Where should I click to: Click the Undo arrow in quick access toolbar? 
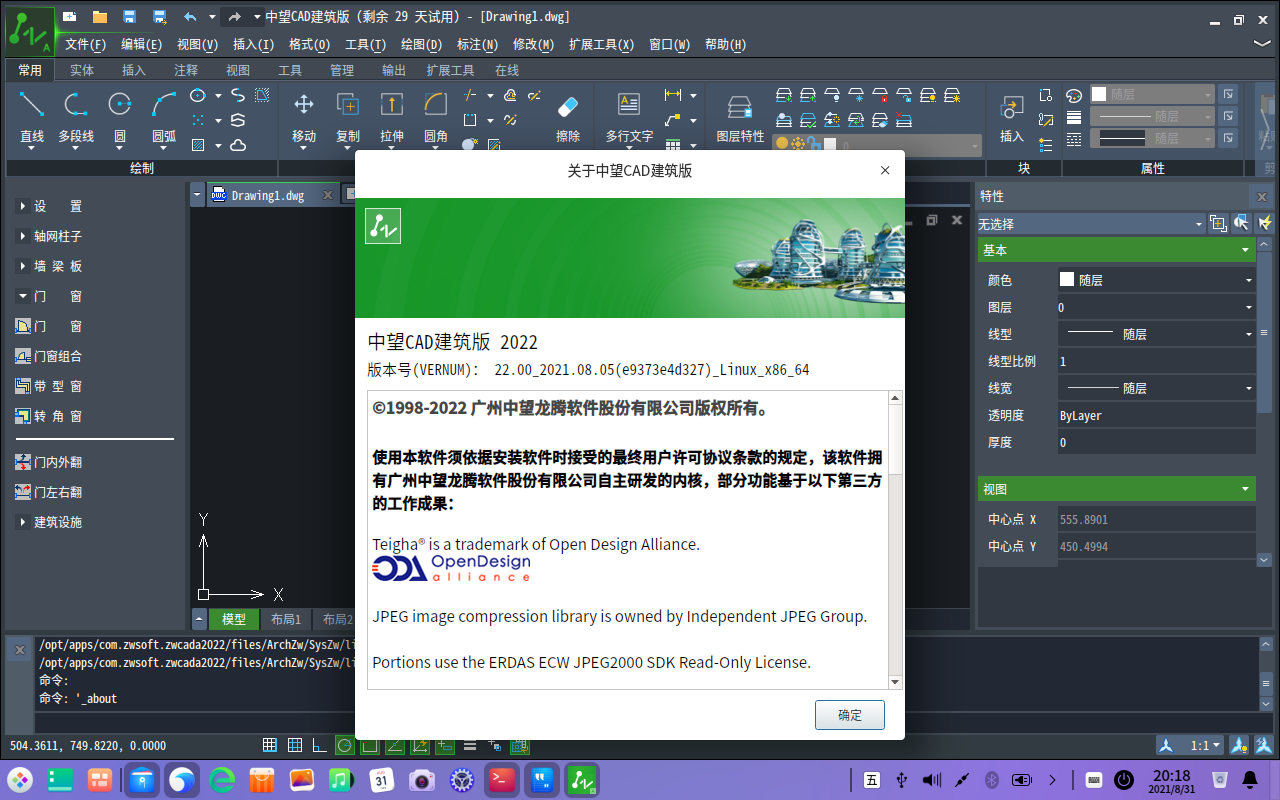click(190, 16)
